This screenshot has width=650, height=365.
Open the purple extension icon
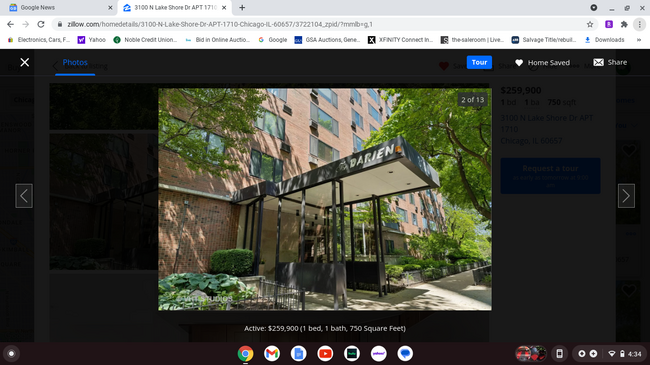click(609, 24)
